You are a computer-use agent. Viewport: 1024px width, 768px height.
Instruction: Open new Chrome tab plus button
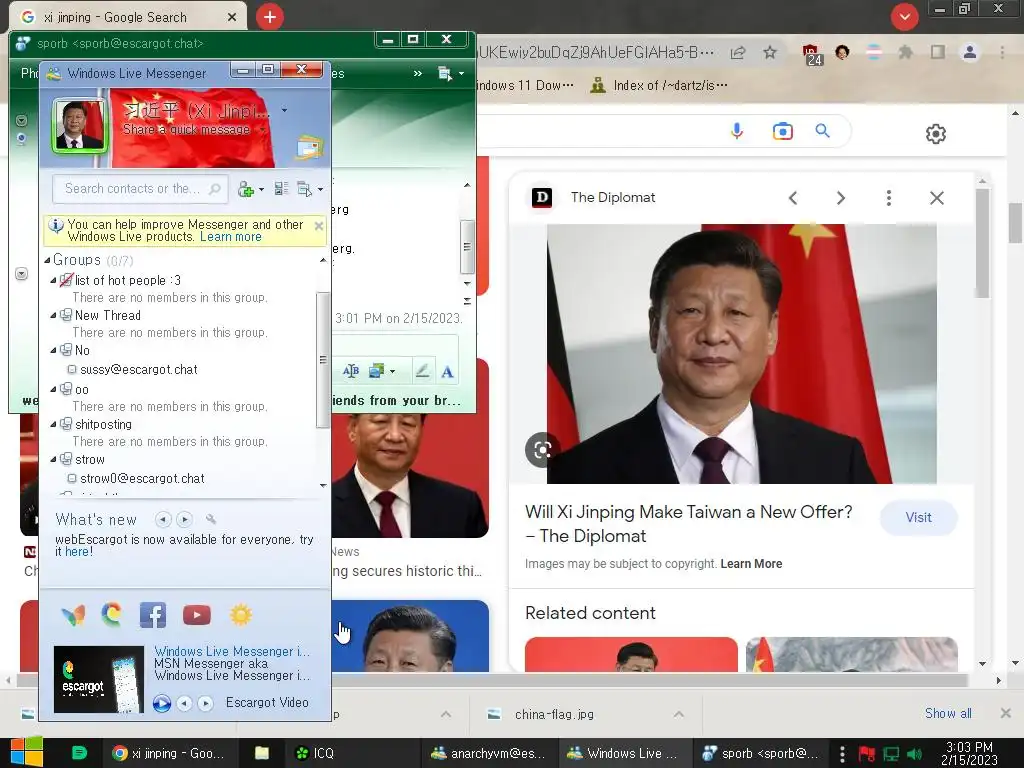pyautogui.click(x=270, y=17)
